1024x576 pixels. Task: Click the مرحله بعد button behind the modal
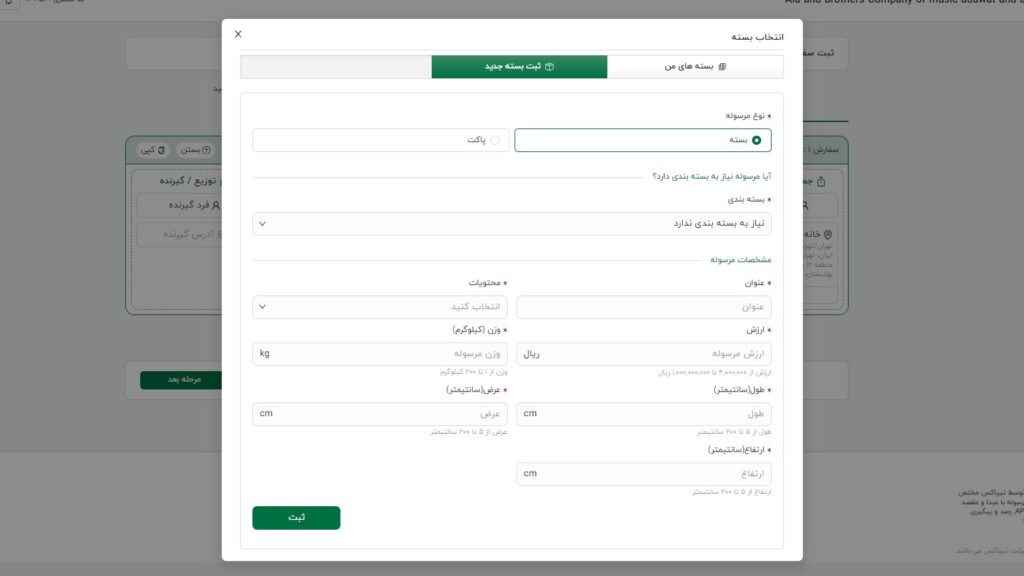180,382
